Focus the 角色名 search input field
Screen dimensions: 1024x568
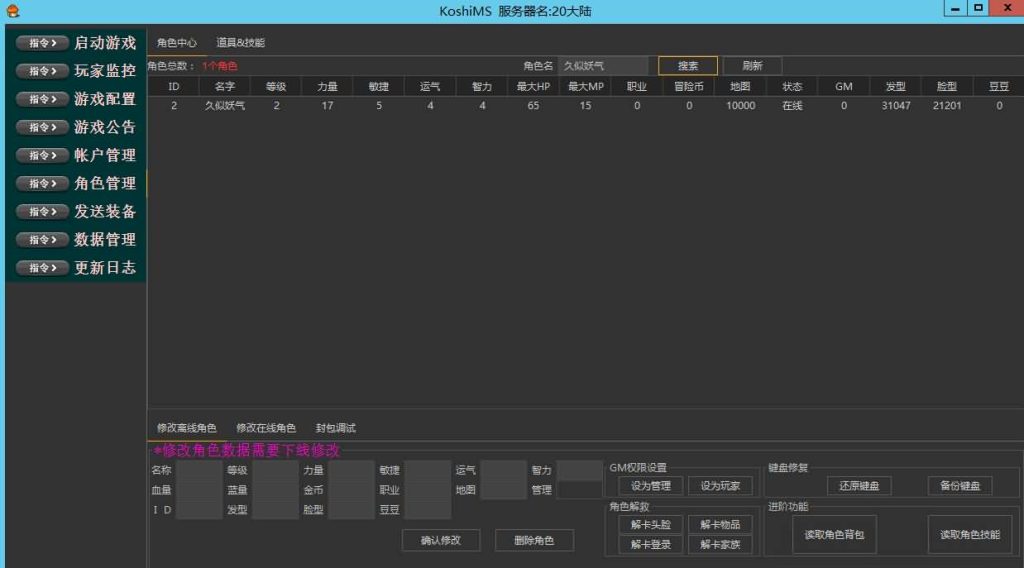point(603,66)
